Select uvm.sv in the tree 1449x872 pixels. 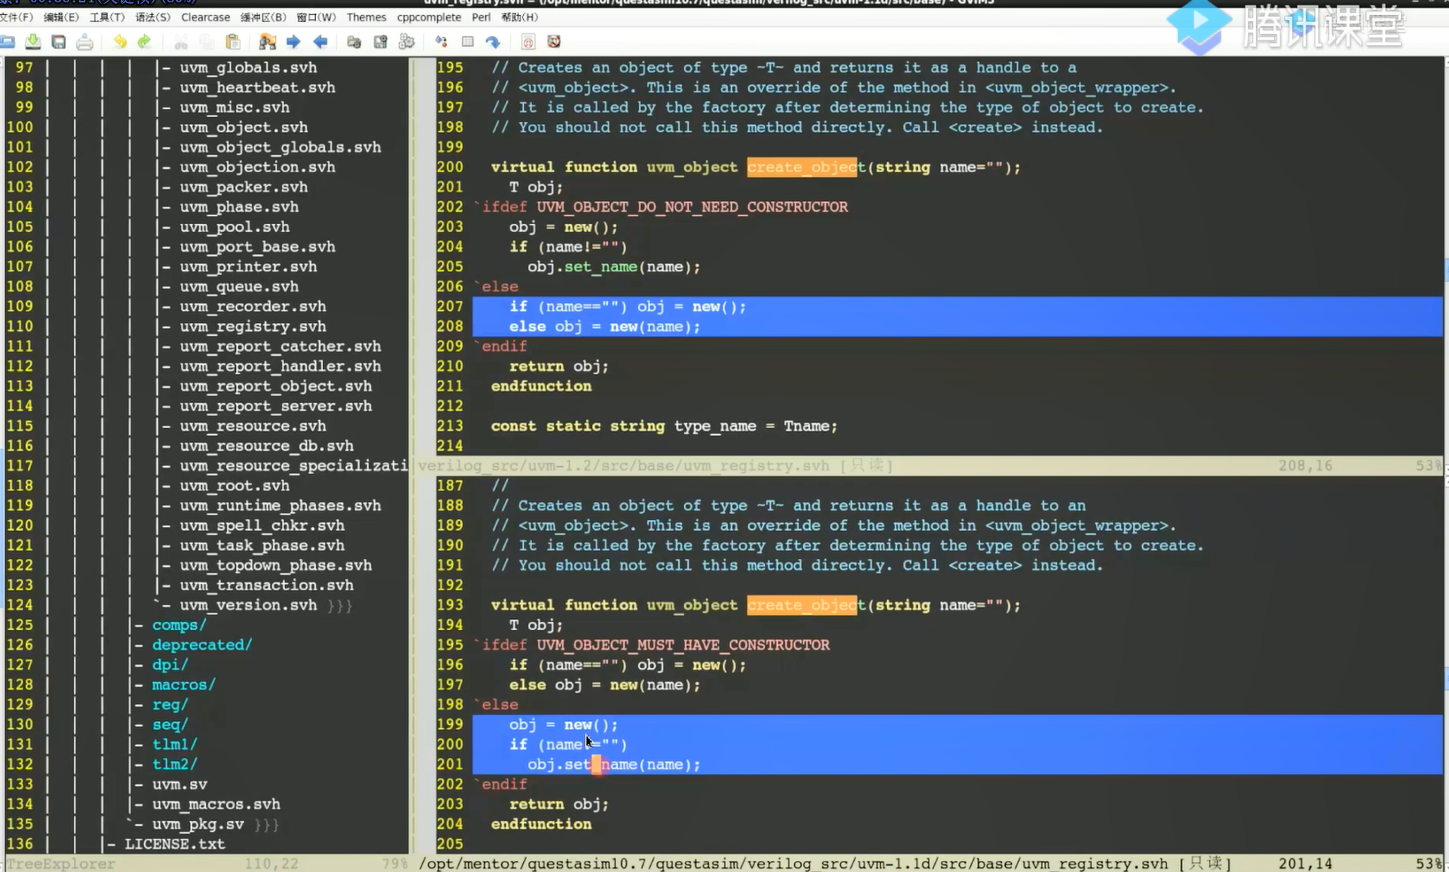[180, 784]
